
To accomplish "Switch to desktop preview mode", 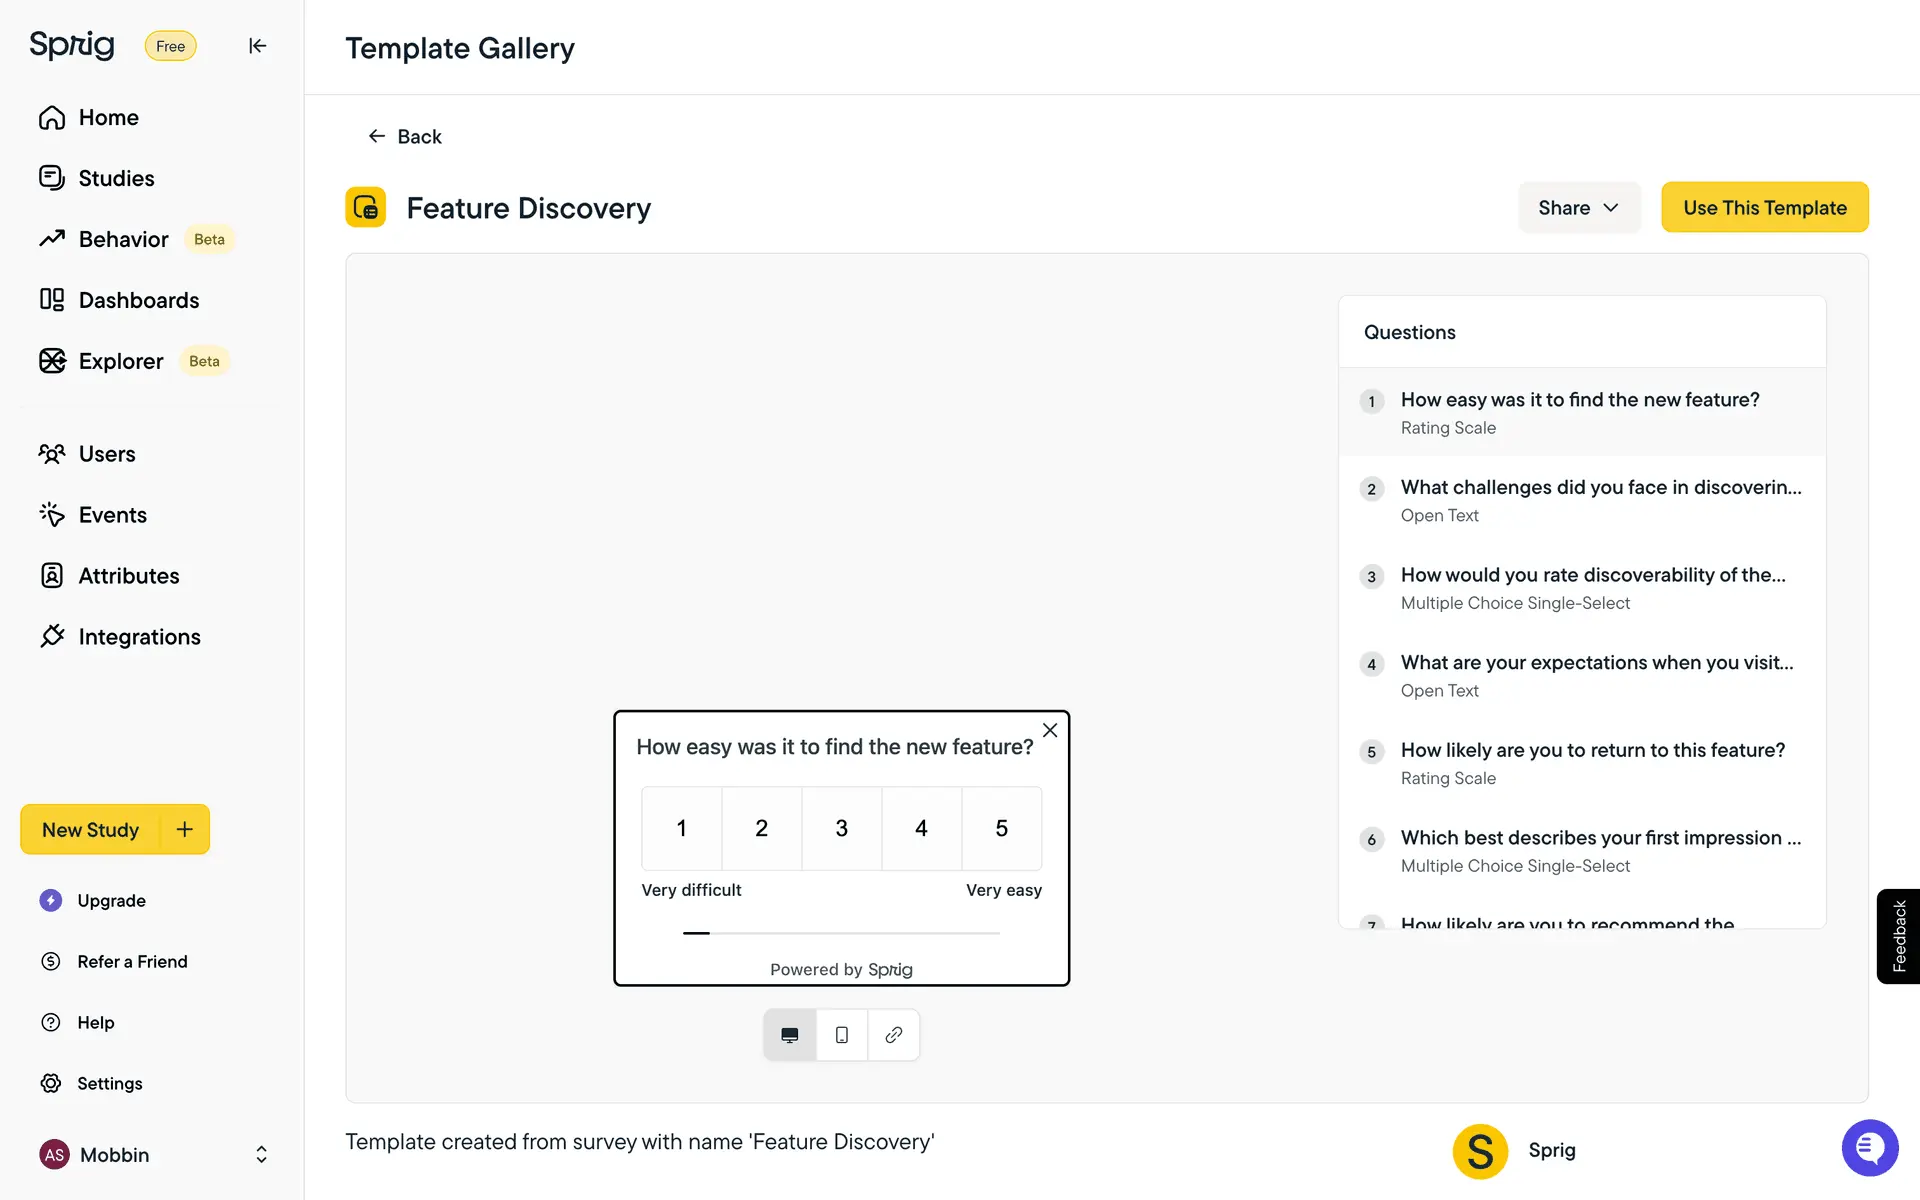I will (x=790, y=1035).
